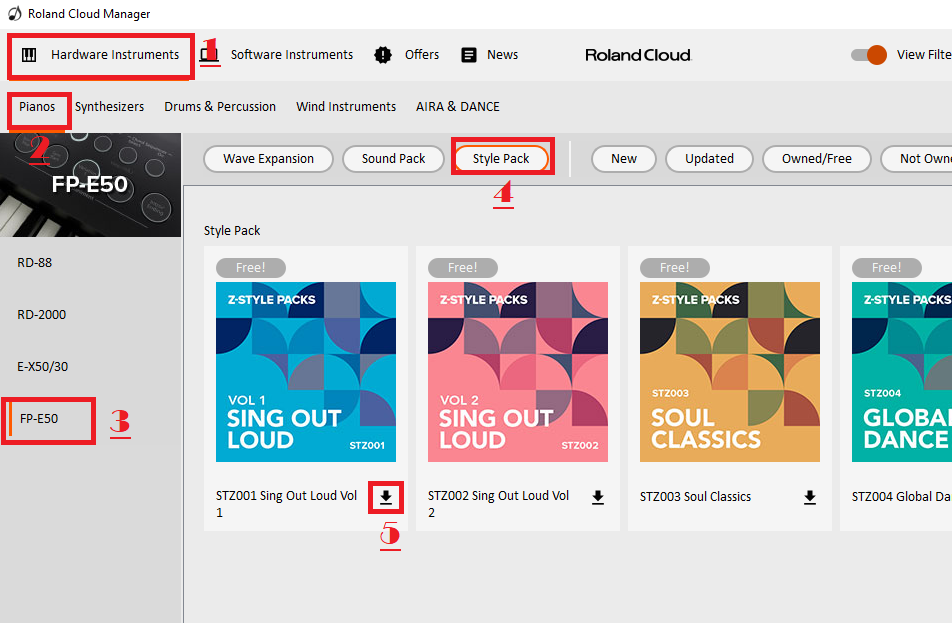Filter by Wave Expansion packs
Image resolution: width=952 pixels, height=623 pixels.
click(x=268, y=158)
